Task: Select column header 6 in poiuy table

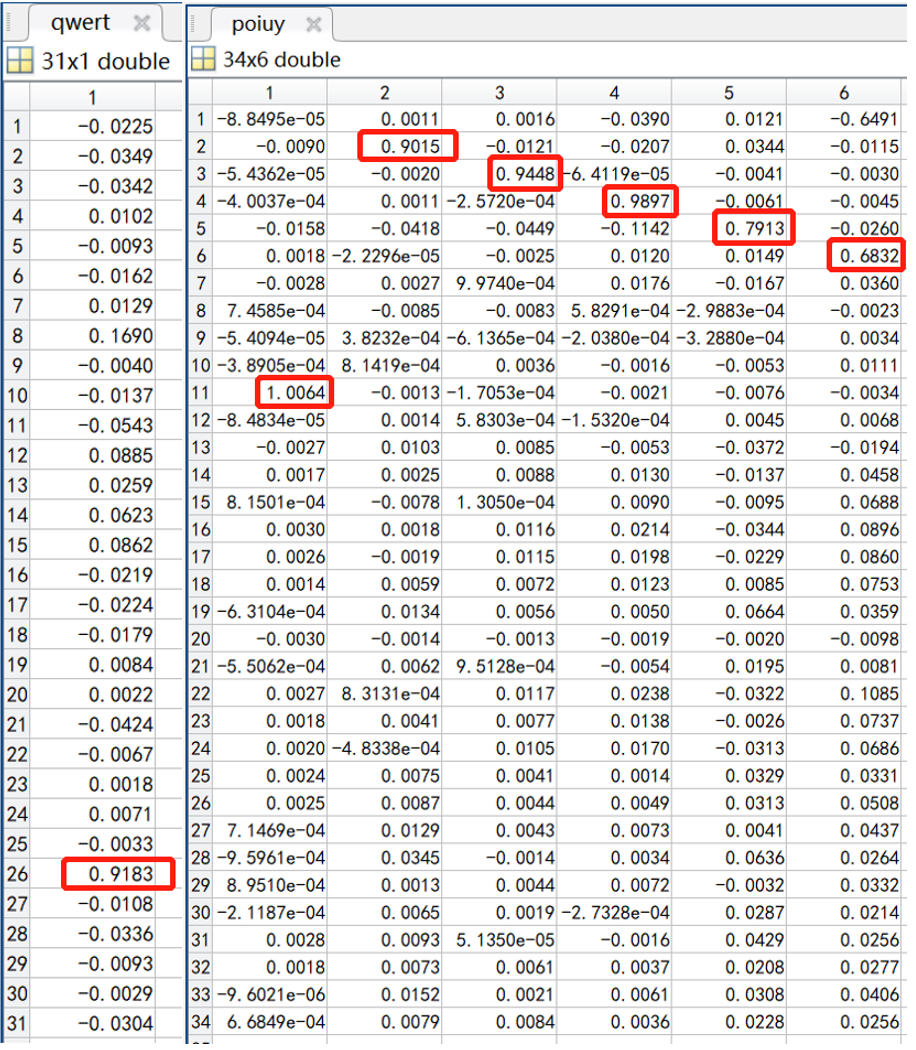Action: pyautogui.click(x=844, y=92)
